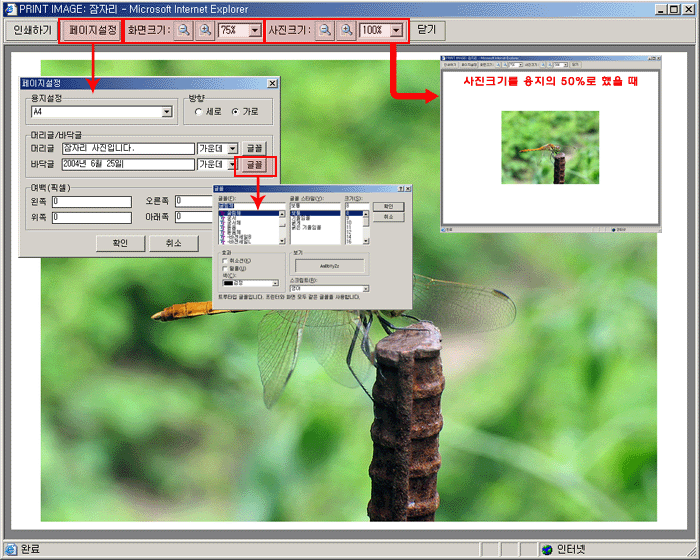The width and height of the screenshot is (700, 560).
Task: Select the 가로 landscape orientation radio button
Action: click(235, 112)
